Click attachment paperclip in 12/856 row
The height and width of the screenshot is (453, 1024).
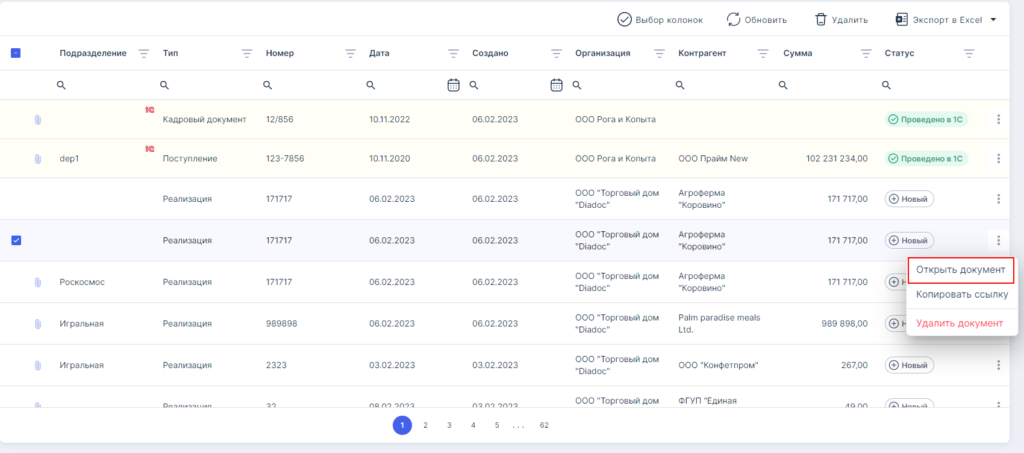coord(37,120)
